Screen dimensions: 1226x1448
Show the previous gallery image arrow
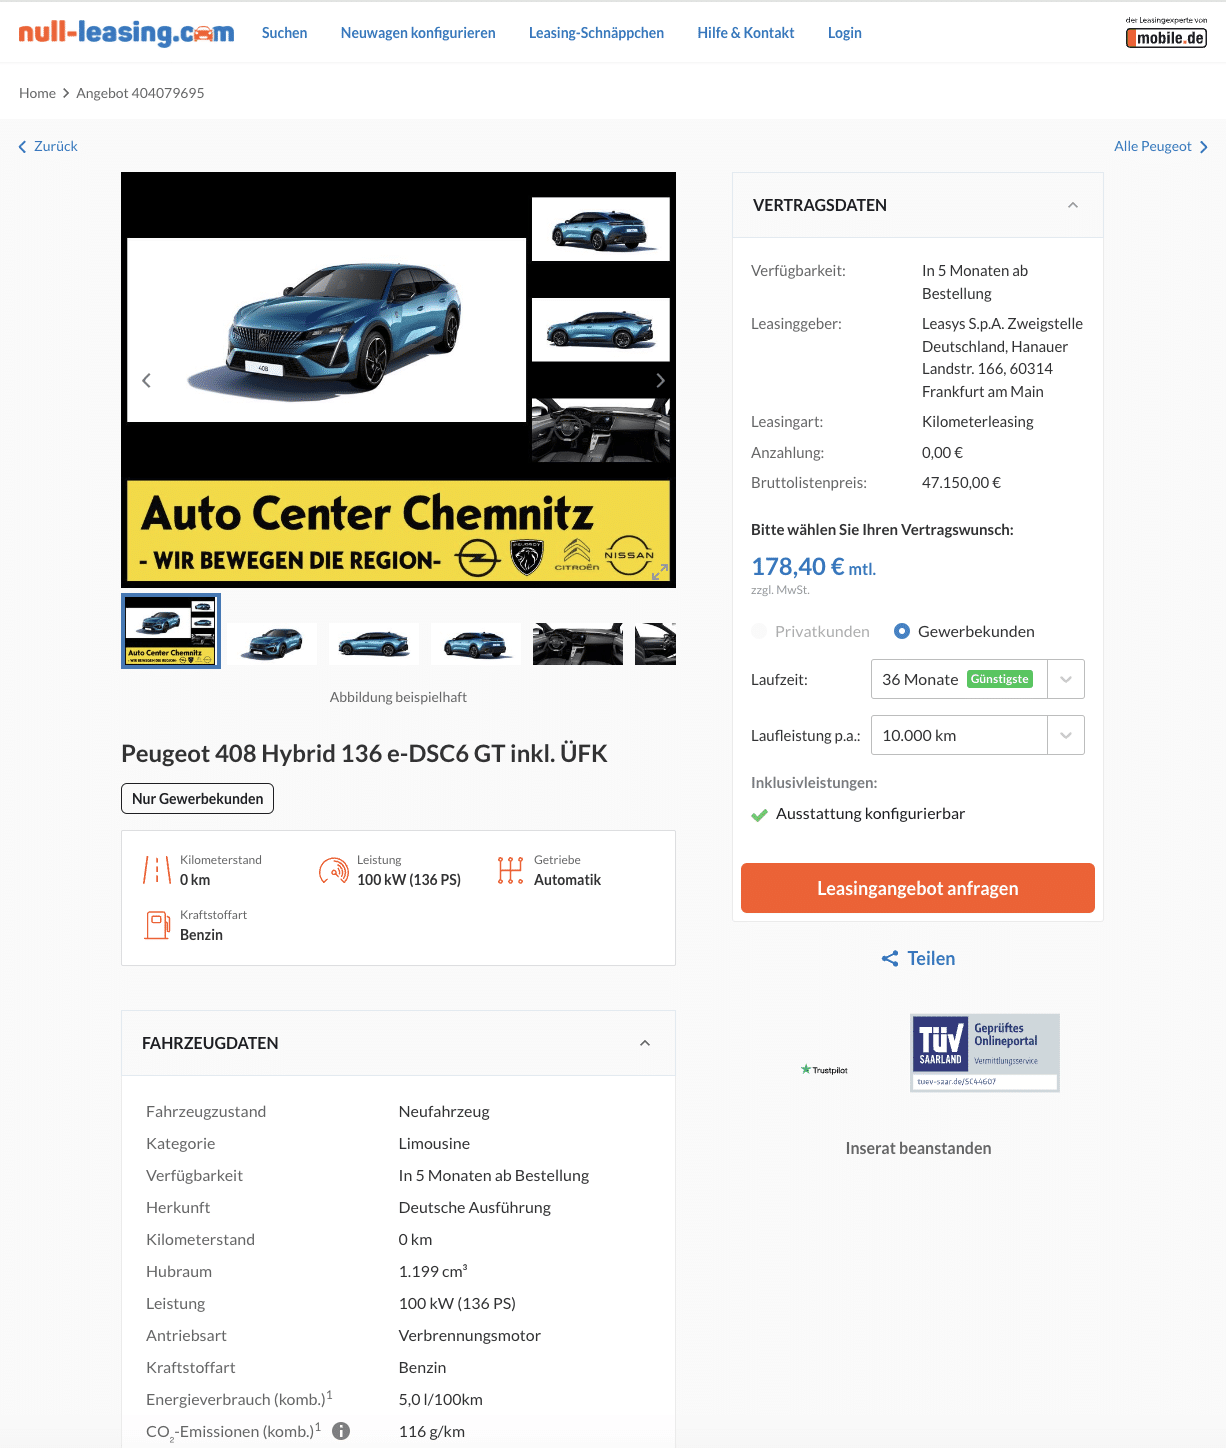coord(147,380)
